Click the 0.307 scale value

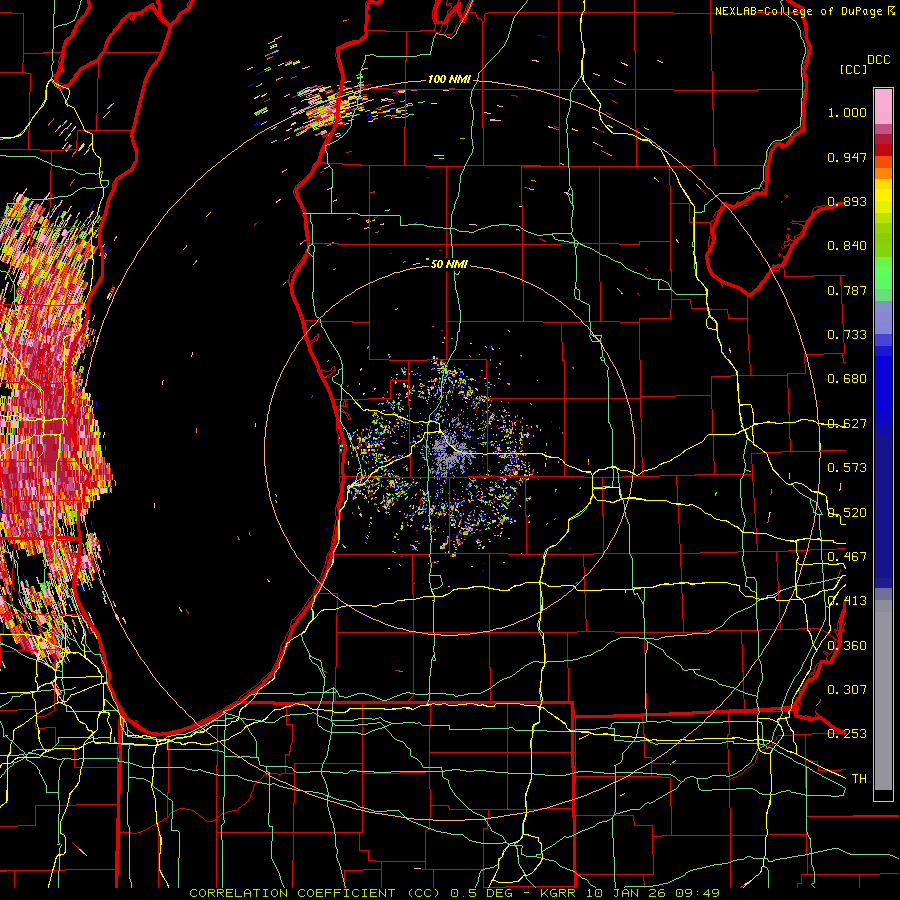(847, 690)
